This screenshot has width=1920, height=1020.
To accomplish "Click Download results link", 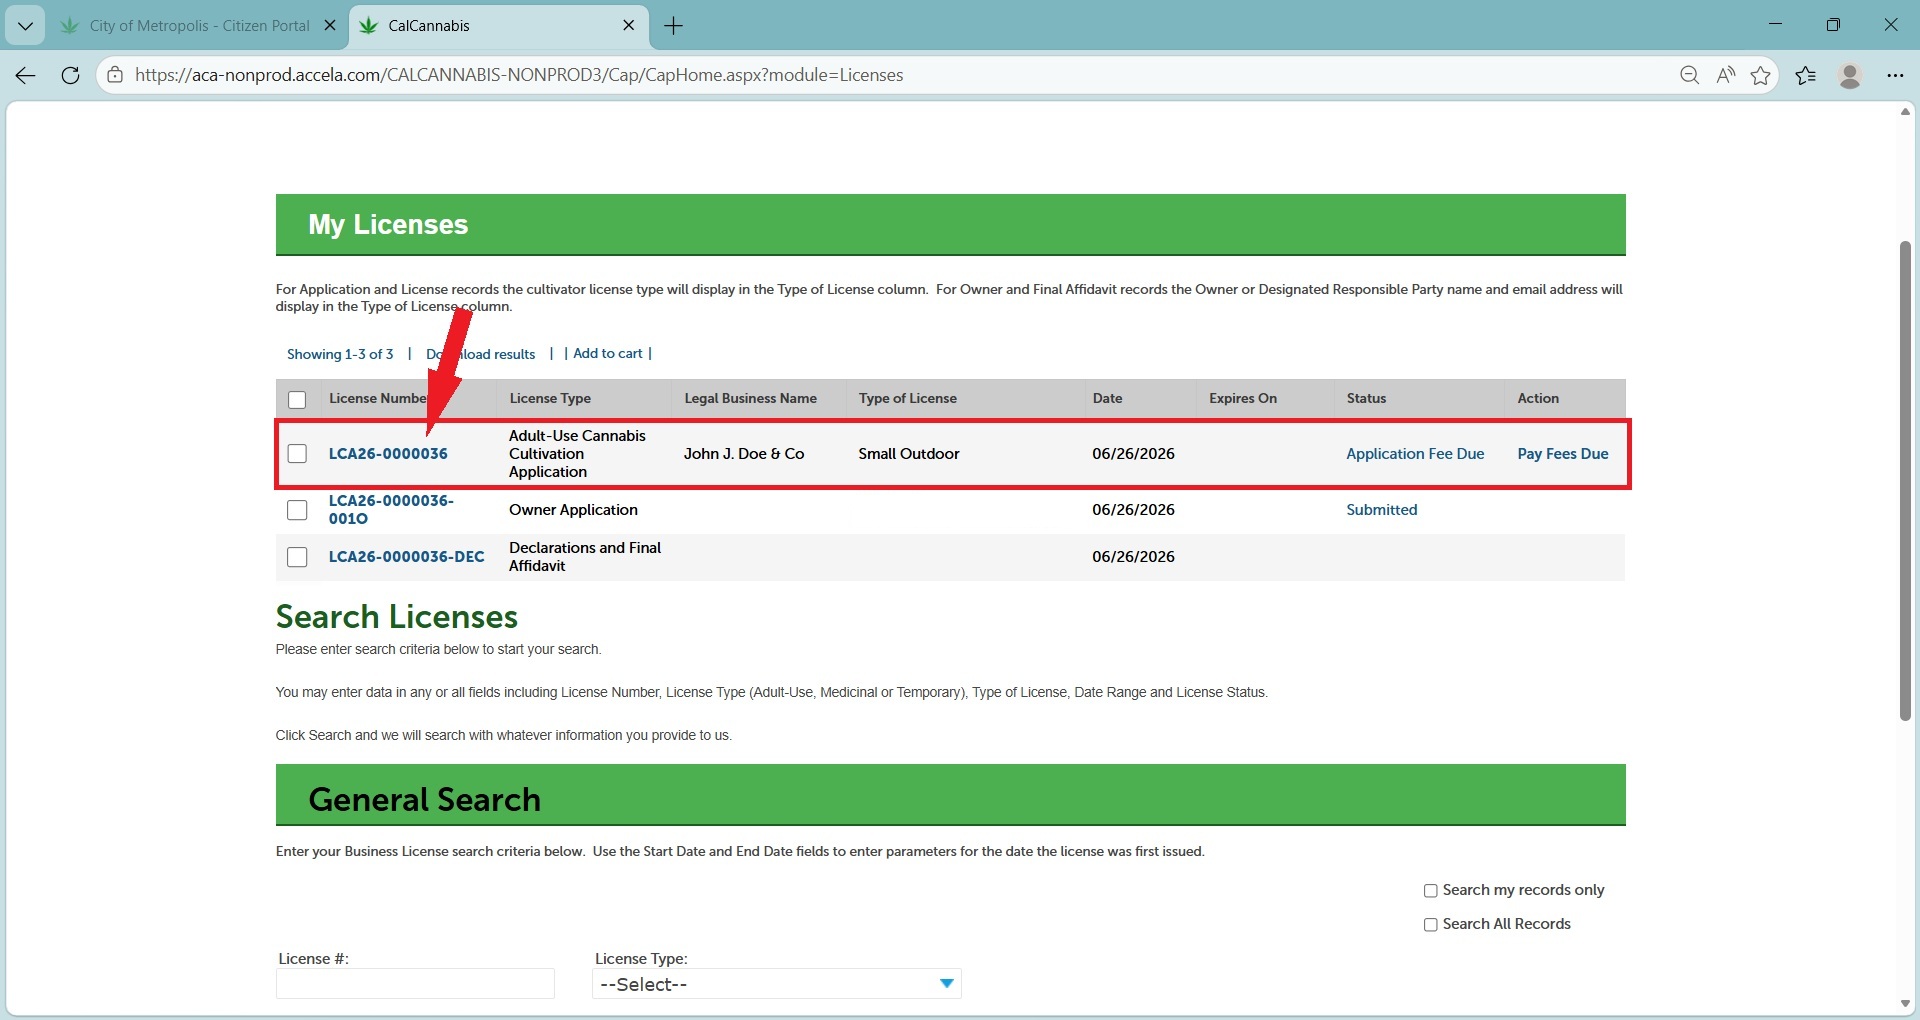I will point(481,354).
